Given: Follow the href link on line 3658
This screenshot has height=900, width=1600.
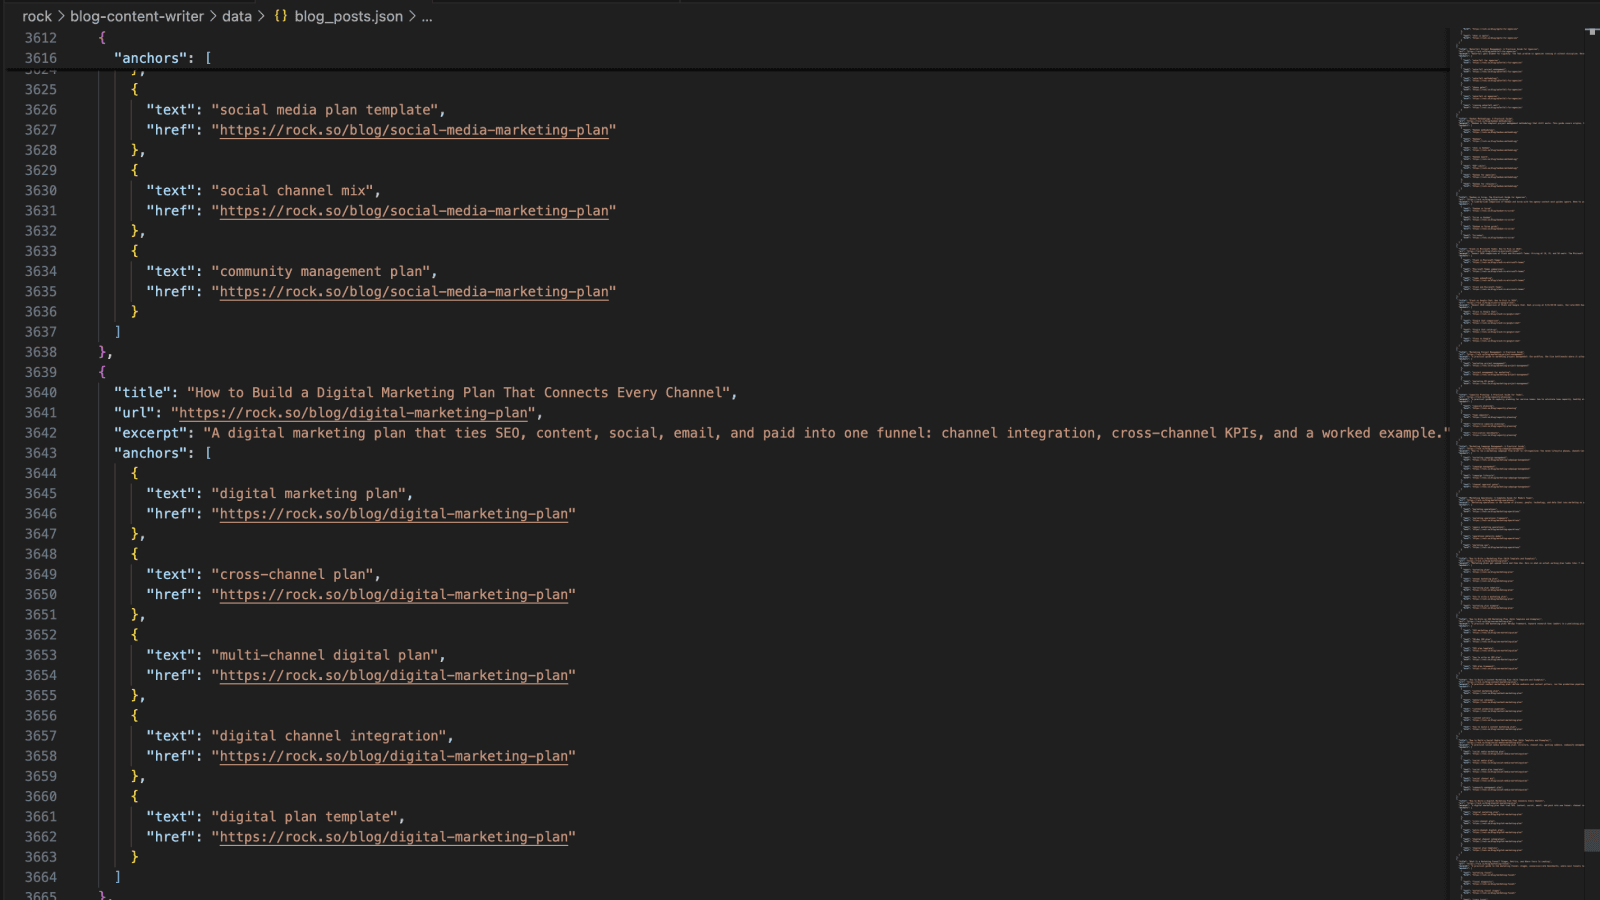Looking at the screenshot, I should coord(394,757).
